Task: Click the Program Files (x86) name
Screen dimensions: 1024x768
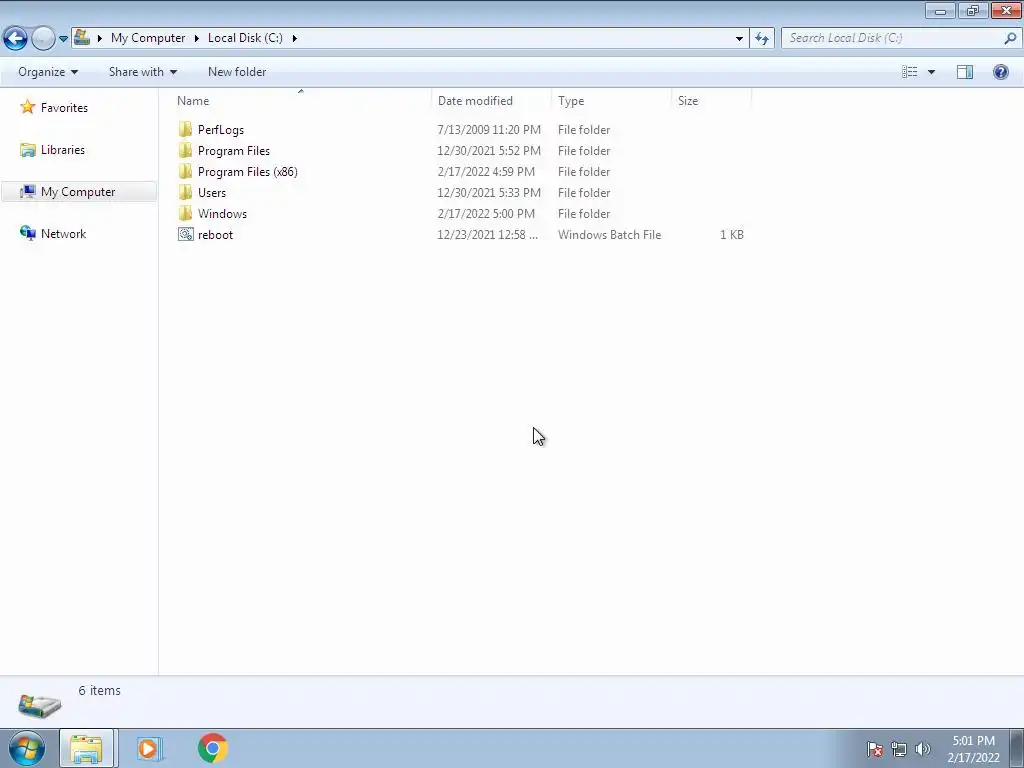Action: pyautogui.click(x=248, y=172)
